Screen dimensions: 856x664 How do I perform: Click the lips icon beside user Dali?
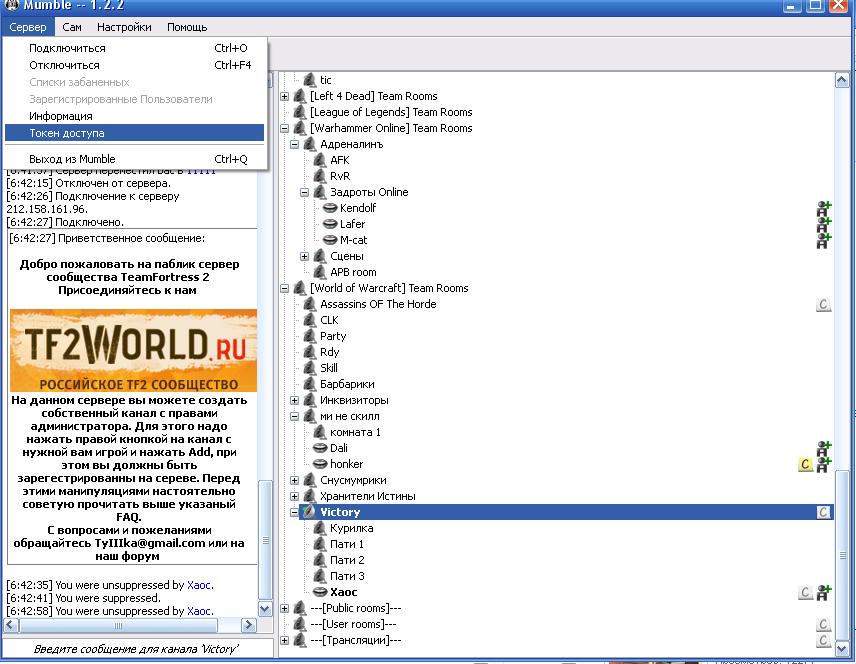[x=320, y=448]
